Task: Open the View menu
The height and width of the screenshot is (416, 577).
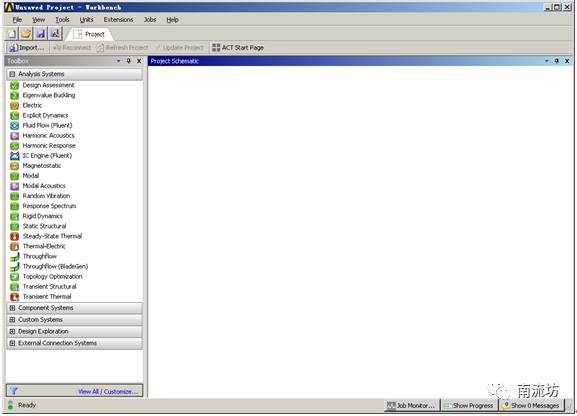Action: pos(38,20)
